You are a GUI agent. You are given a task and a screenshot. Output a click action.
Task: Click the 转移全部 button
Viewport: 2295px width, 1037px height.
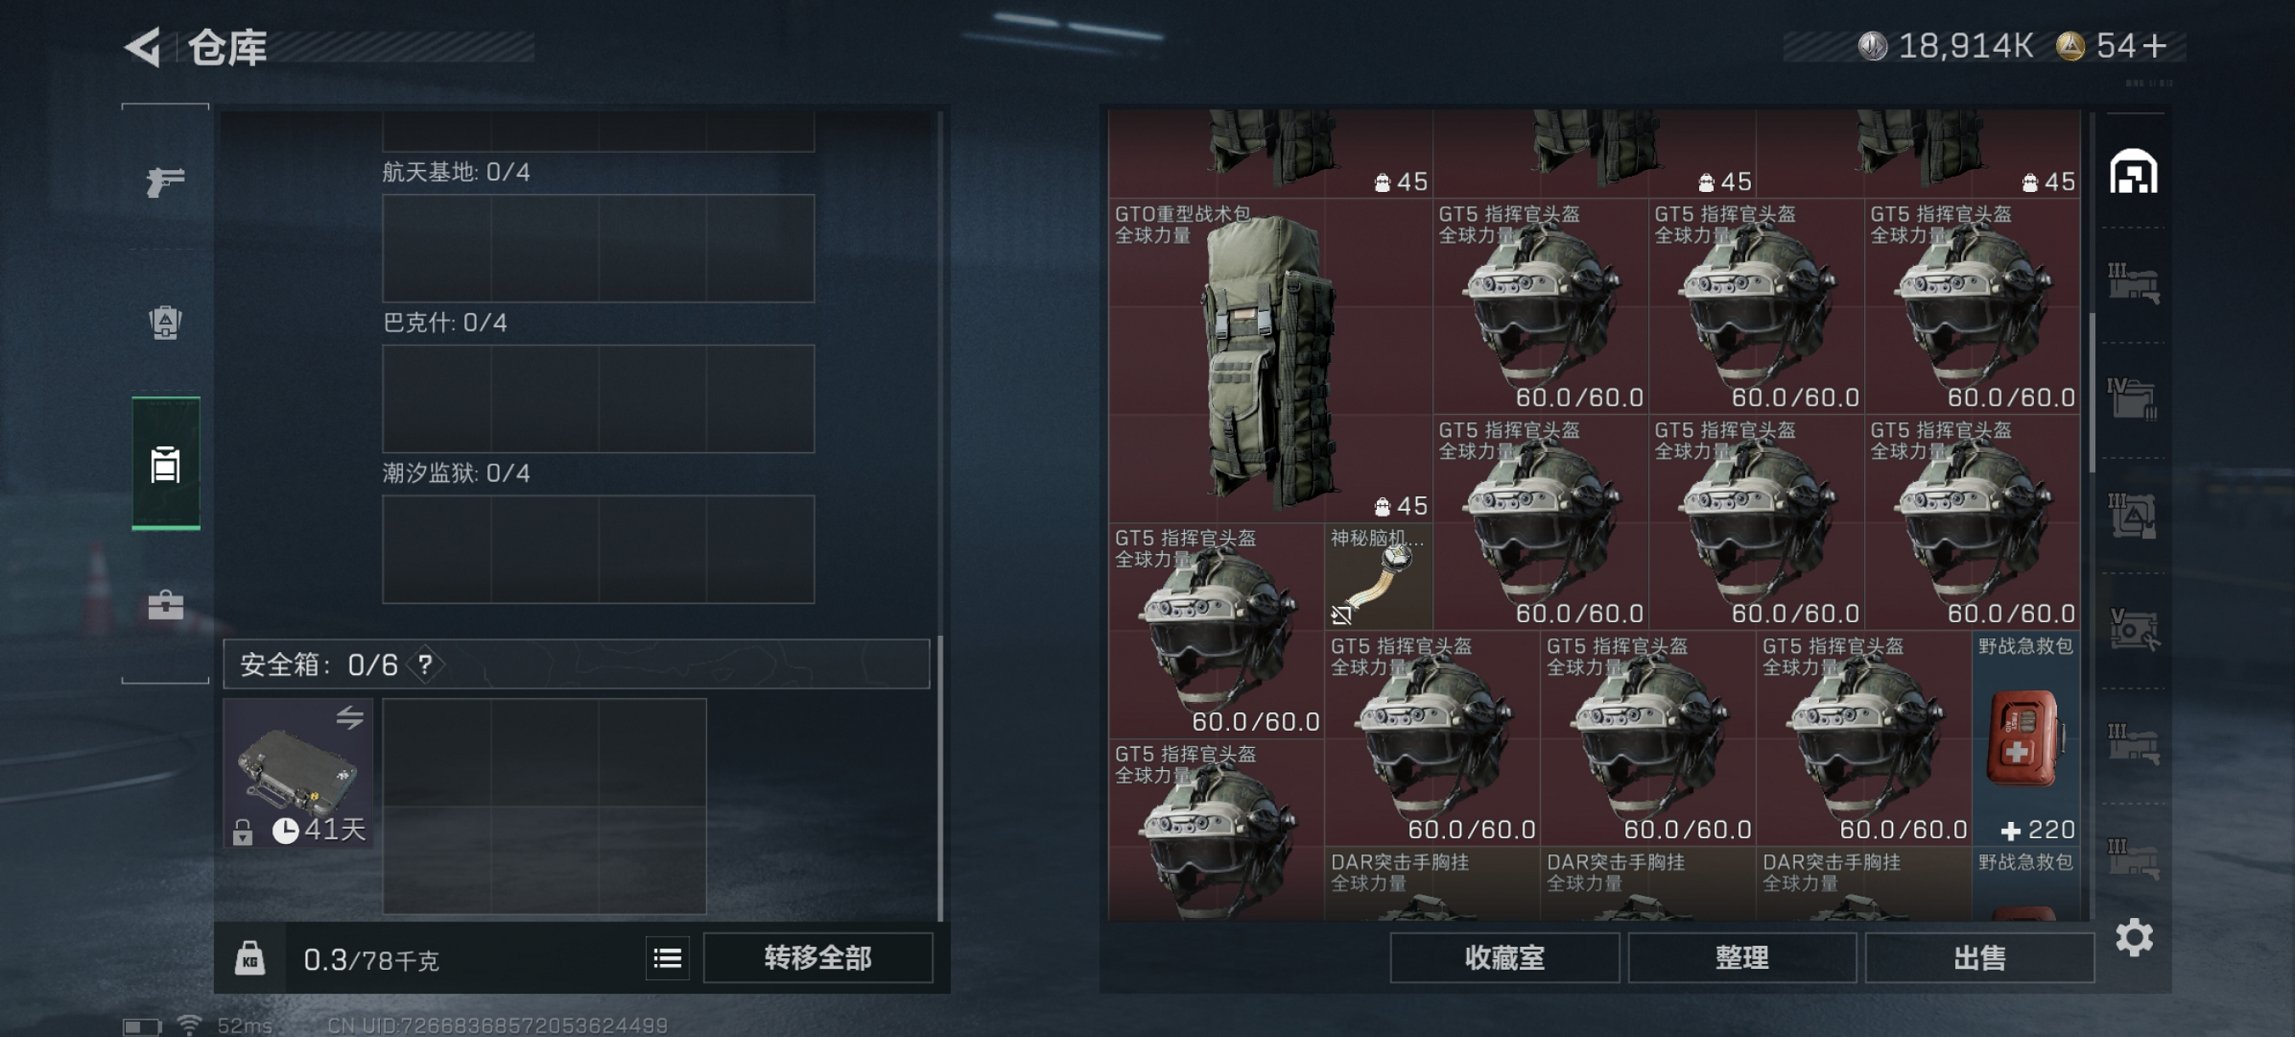point(818,958)
